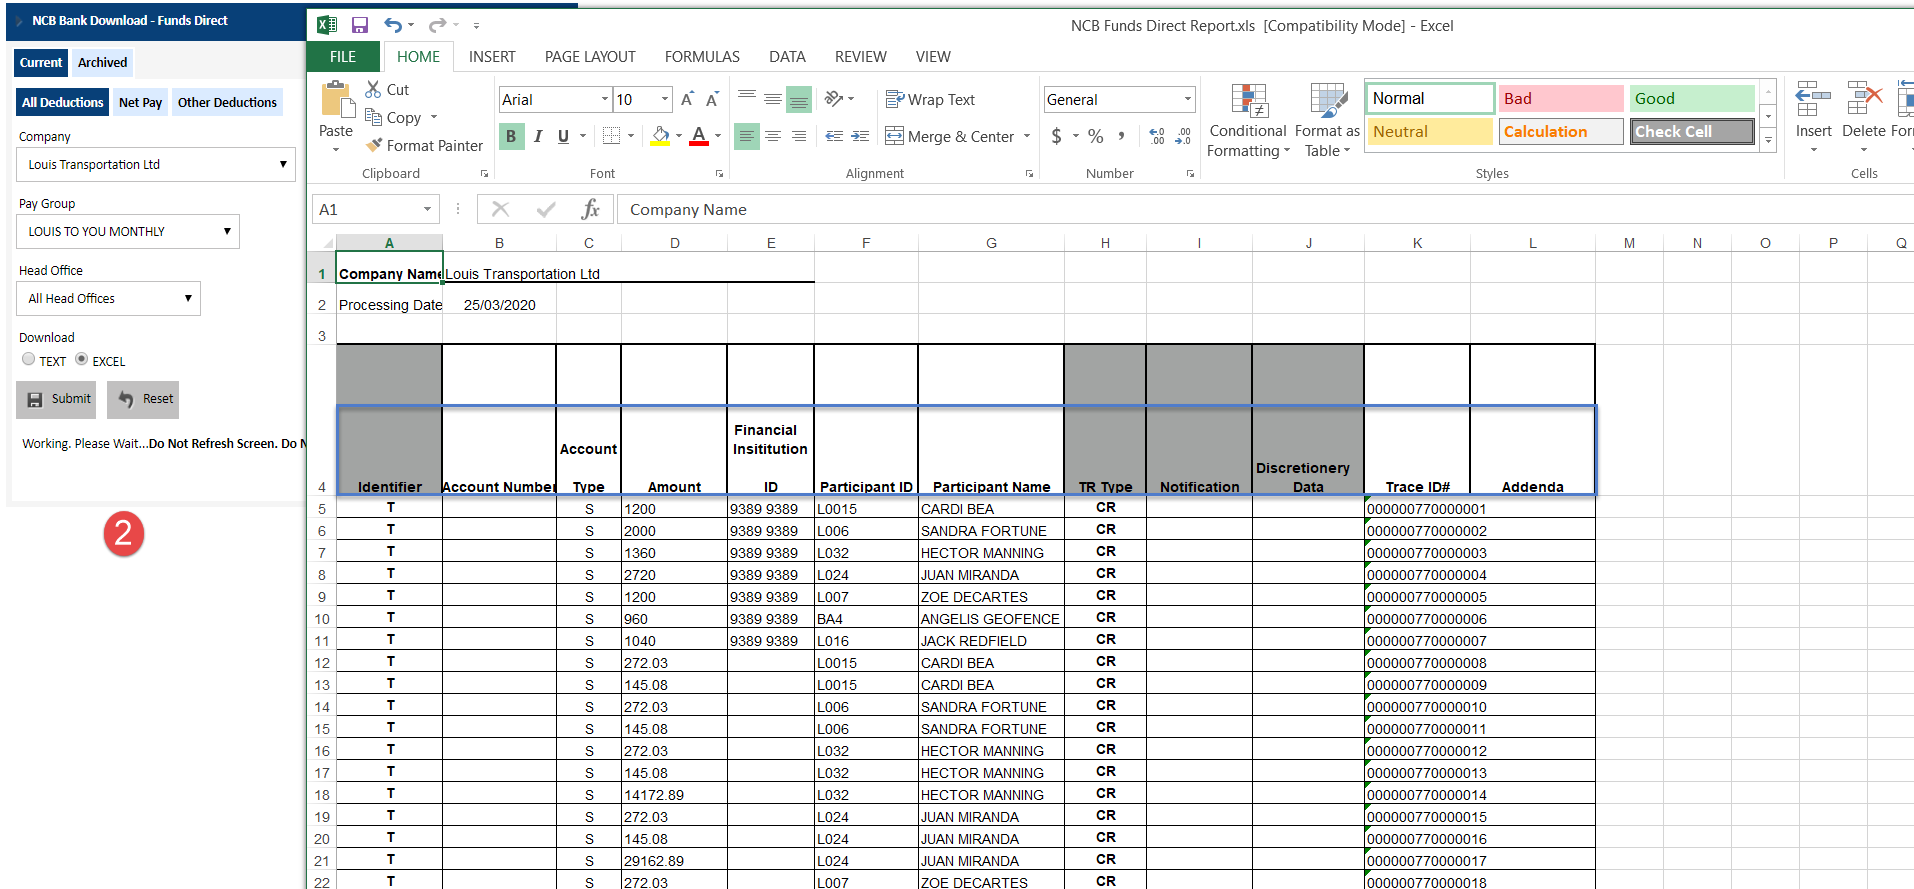
Task: Click the Reset button
Action: coord(143,399)
